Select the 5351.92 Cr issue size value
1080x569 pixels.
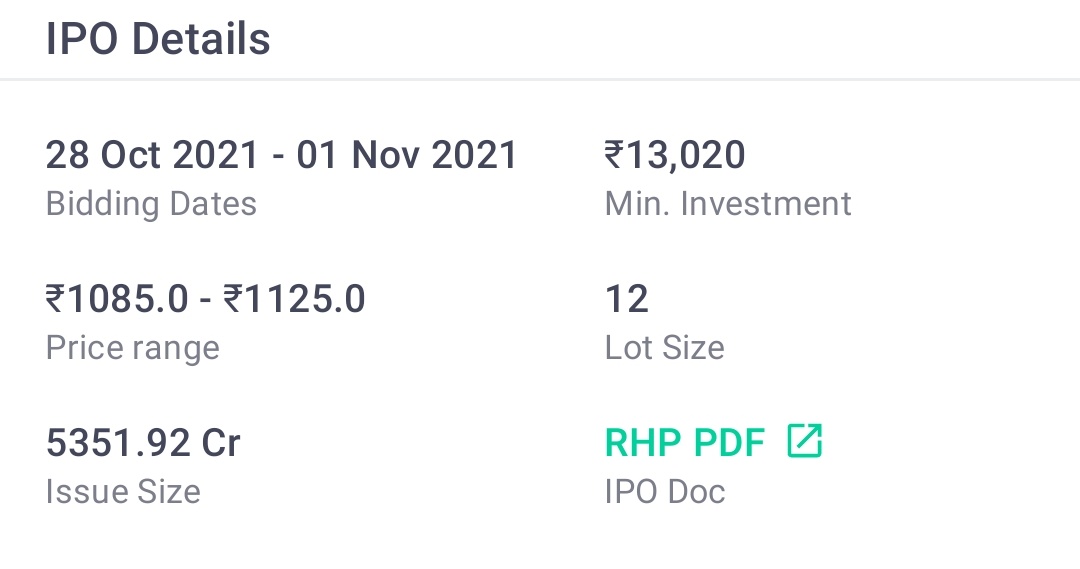(x=143, y=443)
